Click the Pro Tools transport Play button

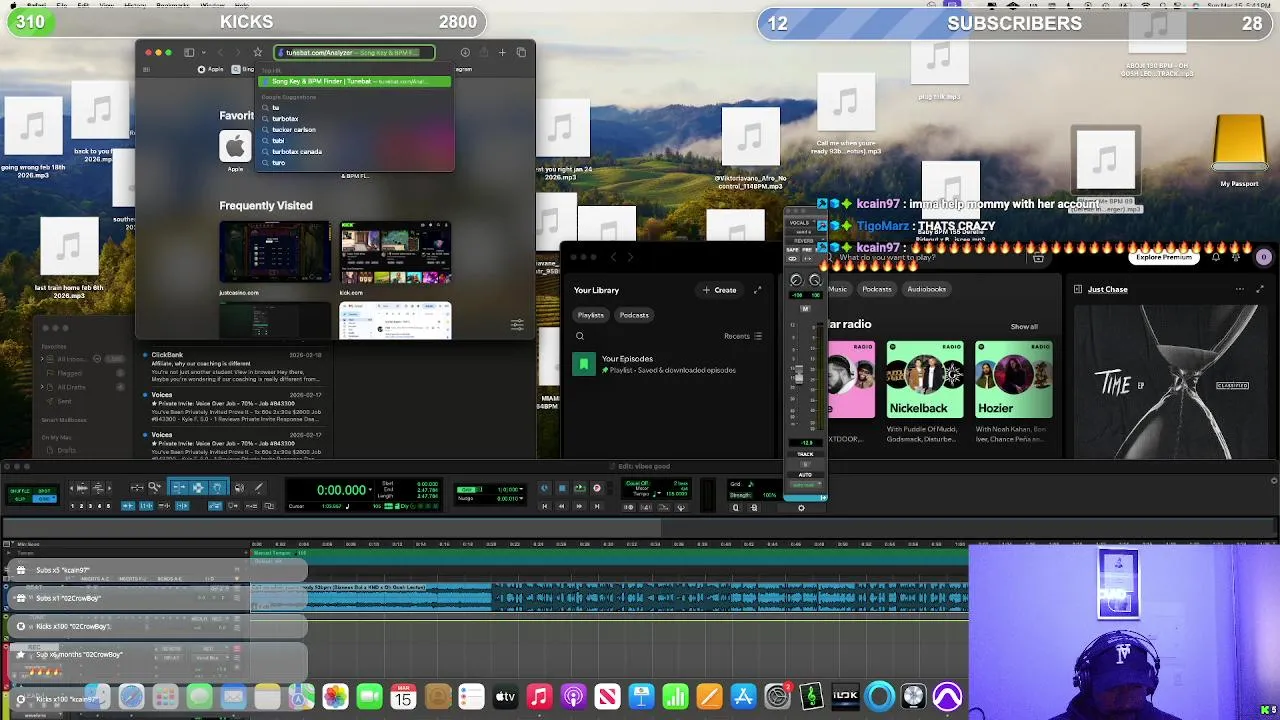pyautogui.click(x=579, y=488)
